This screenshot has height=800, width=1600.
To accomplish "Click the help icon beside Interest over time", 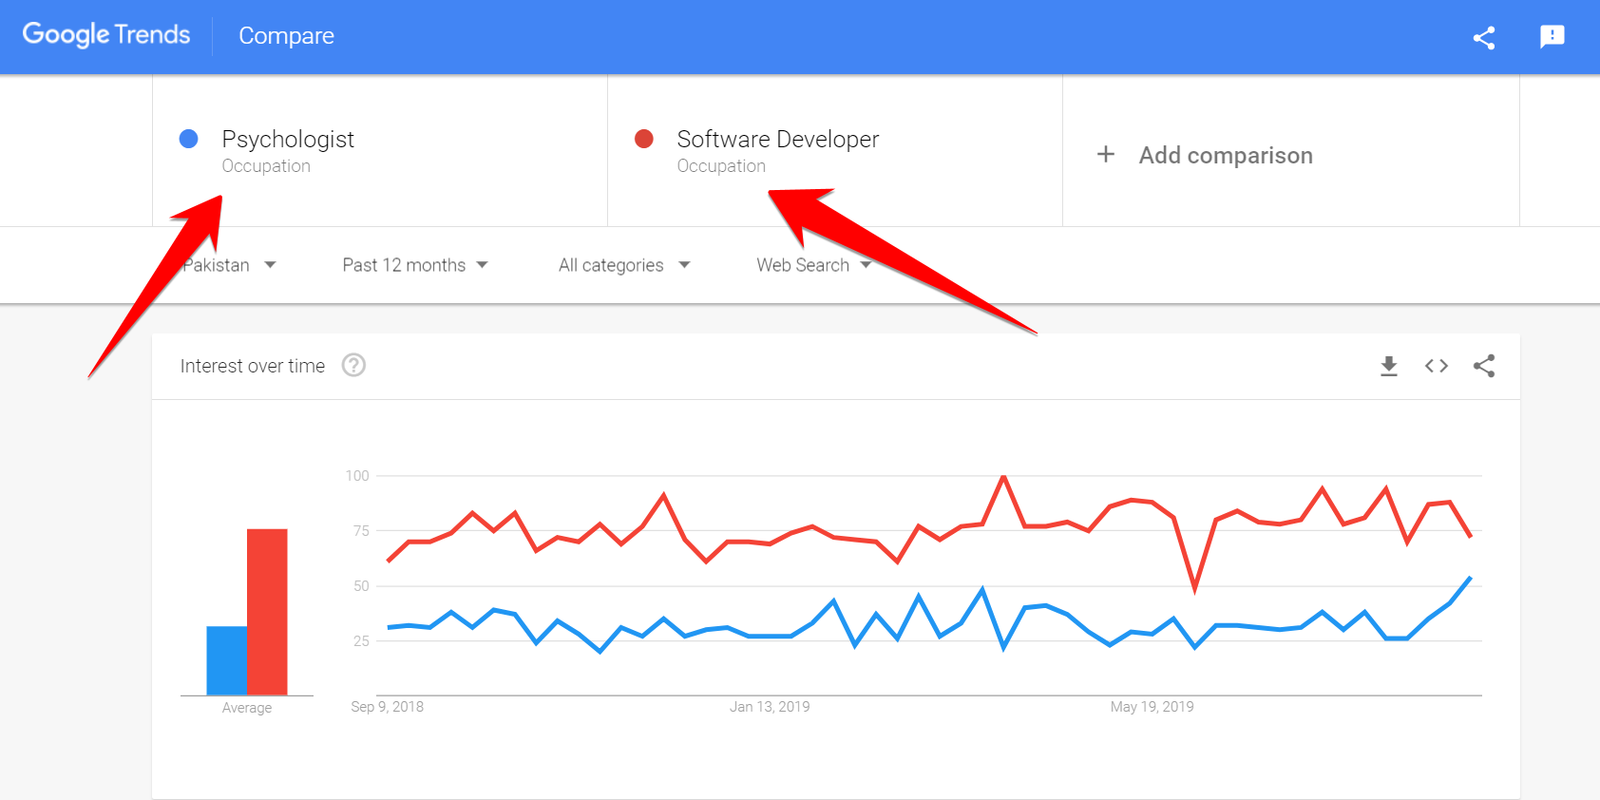I will [x=353, y=365].
